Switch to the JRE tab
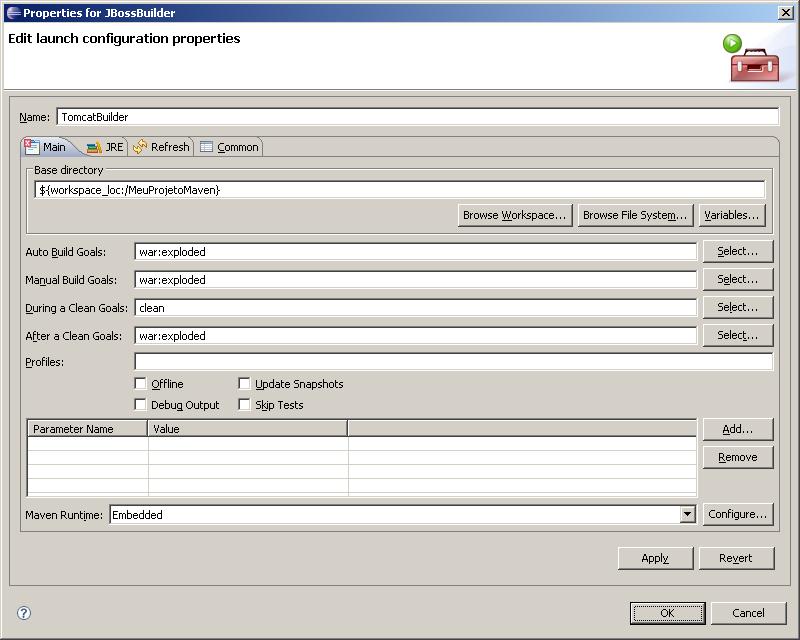 (x=105, y=147)
